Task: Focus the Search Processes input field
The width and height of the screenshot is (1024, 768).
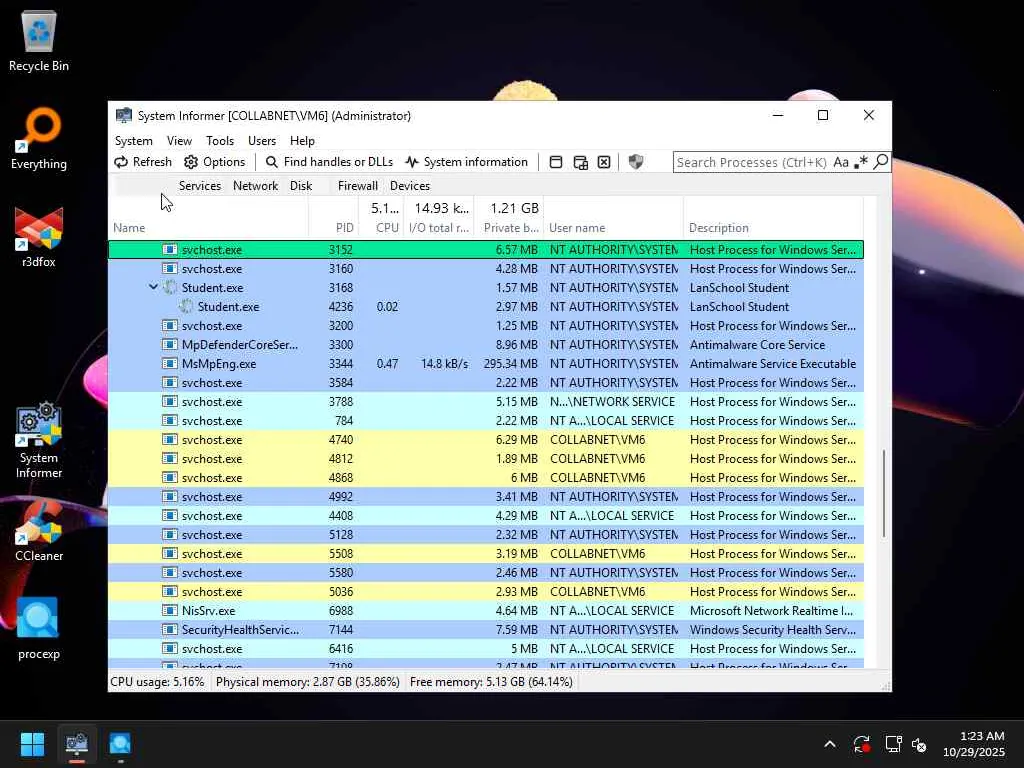Action: pyautogui.click(x=752, y=162)
